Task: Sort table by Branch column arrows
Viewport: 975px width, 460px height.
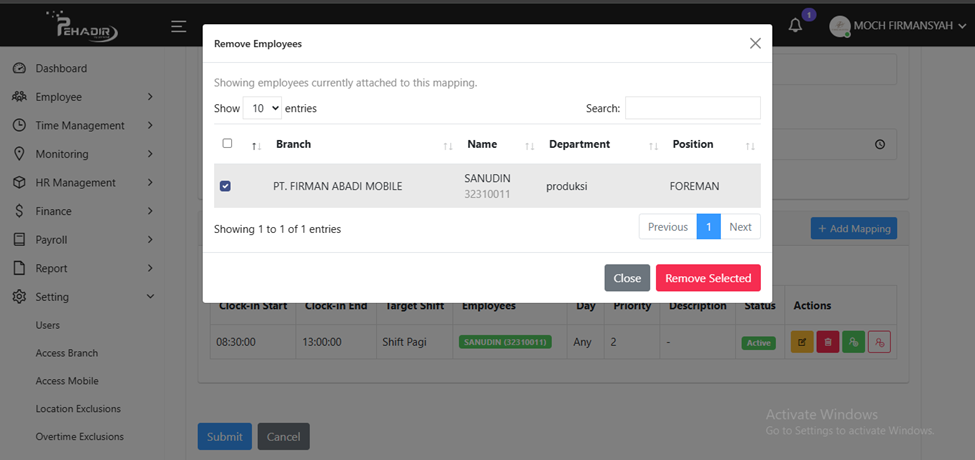Action: pos(448,146)
